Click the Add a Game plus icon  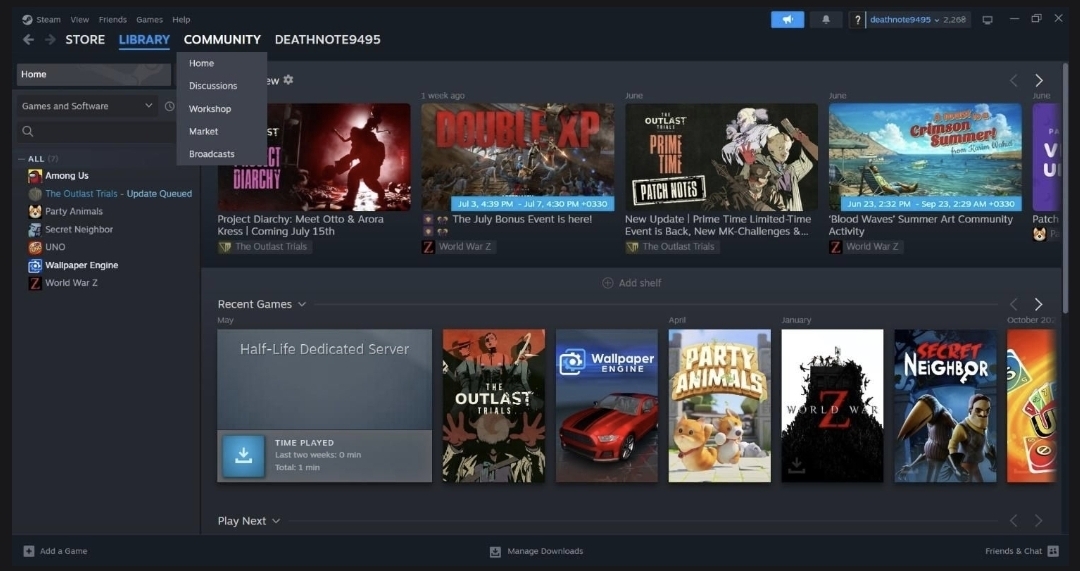[28, 551]
